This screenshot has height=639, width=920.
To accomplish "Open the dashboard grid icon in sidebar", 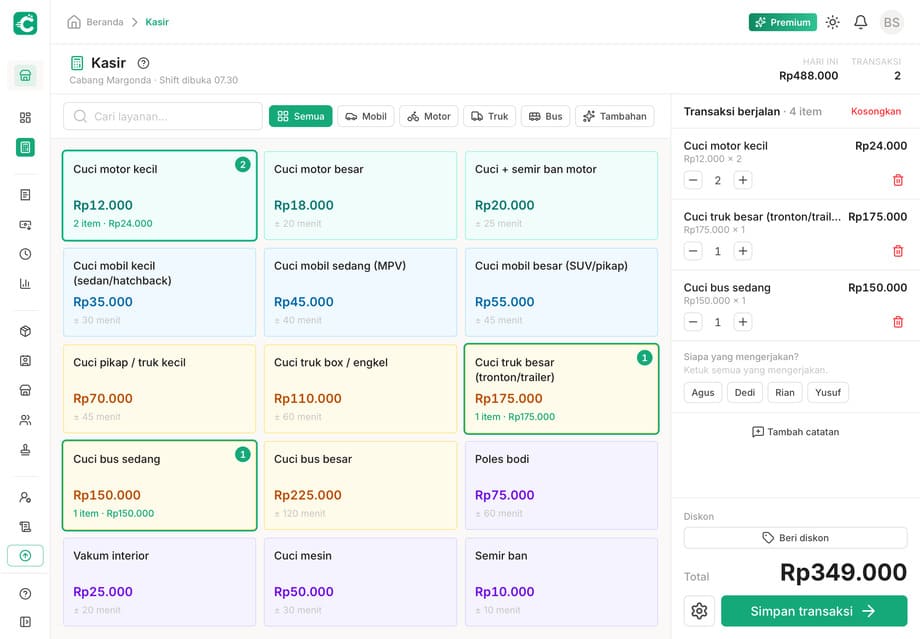I will click(x=25, y=117).
